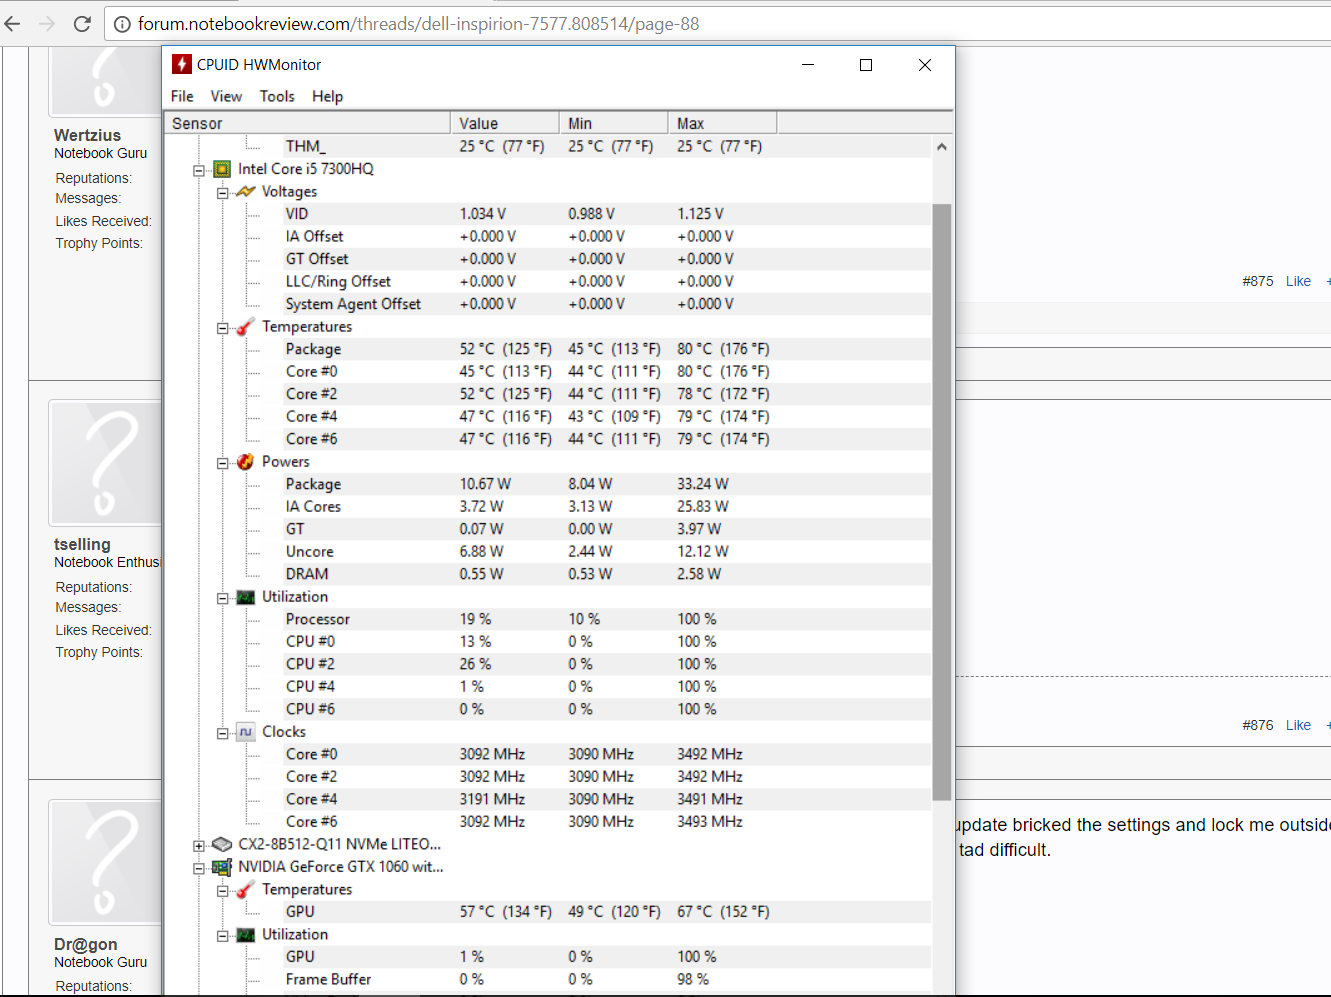The height and width of the screenshot is (997, 1331).
Task: Collapse the GPU Utilization section
Action: tap(222, 936)
